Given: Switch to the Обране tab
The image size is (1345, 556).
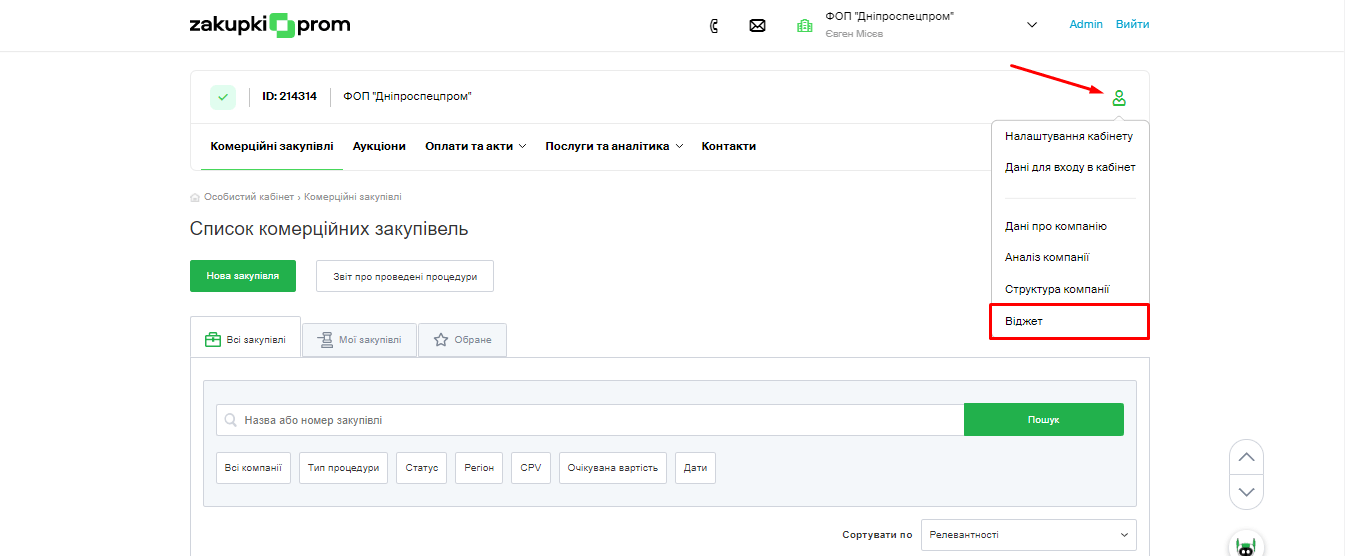Looking at the screenshot, I should 462,340.
